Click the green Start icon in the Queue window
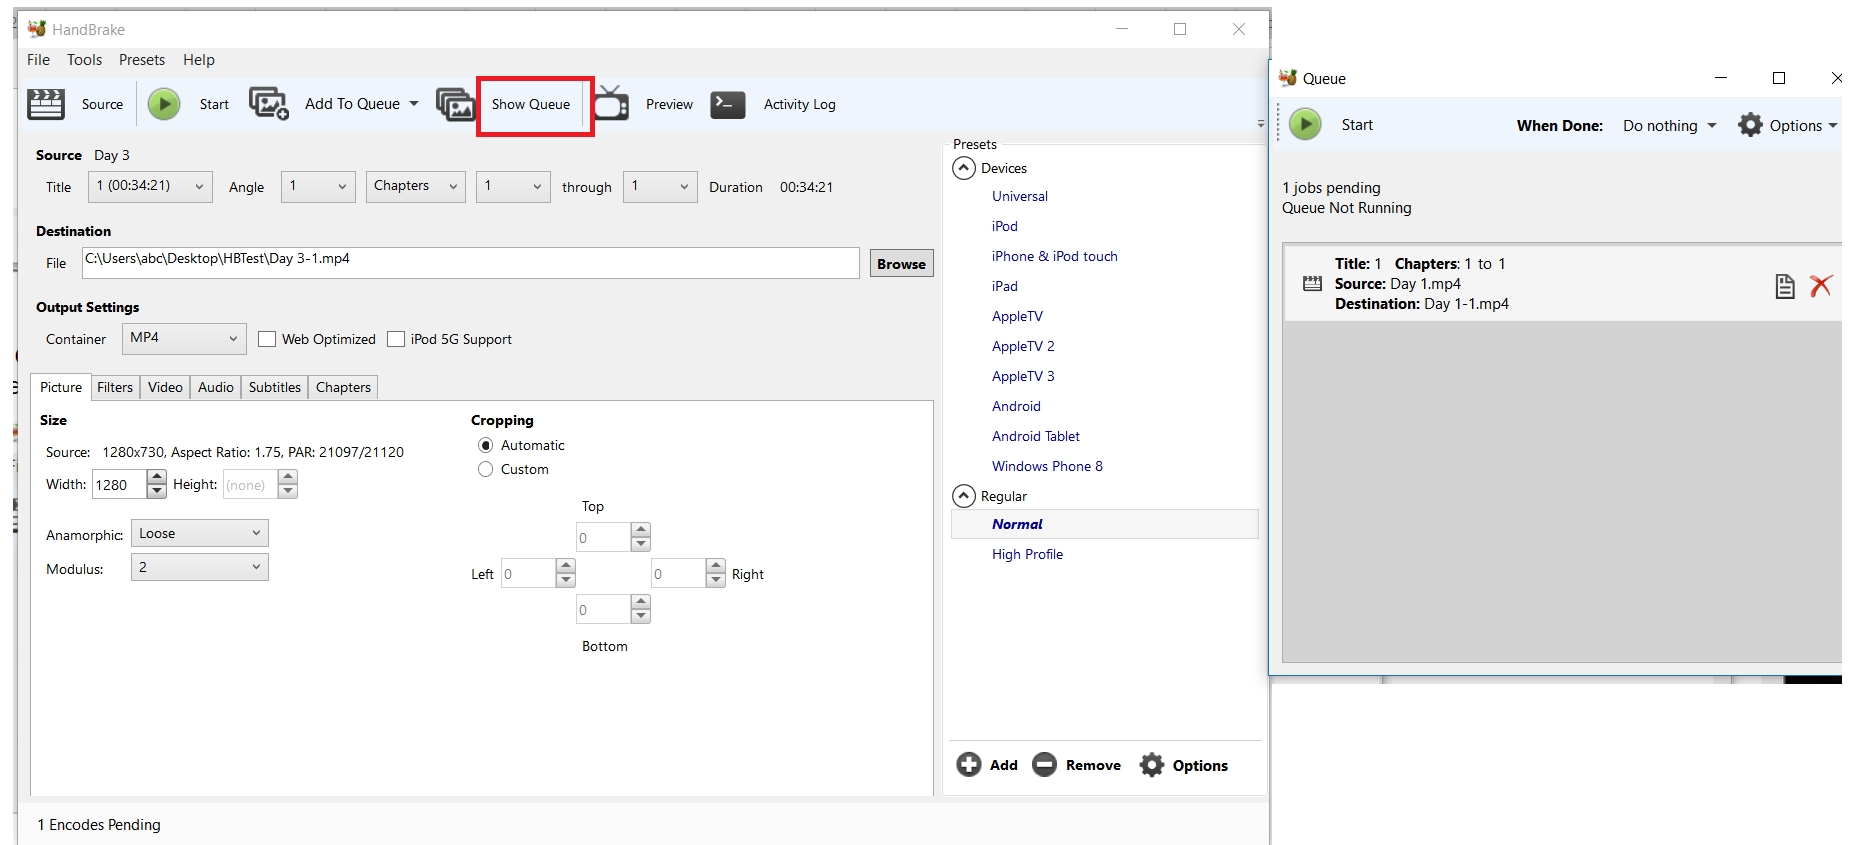The image size is (1849, 845). (x=1305, y=125)
